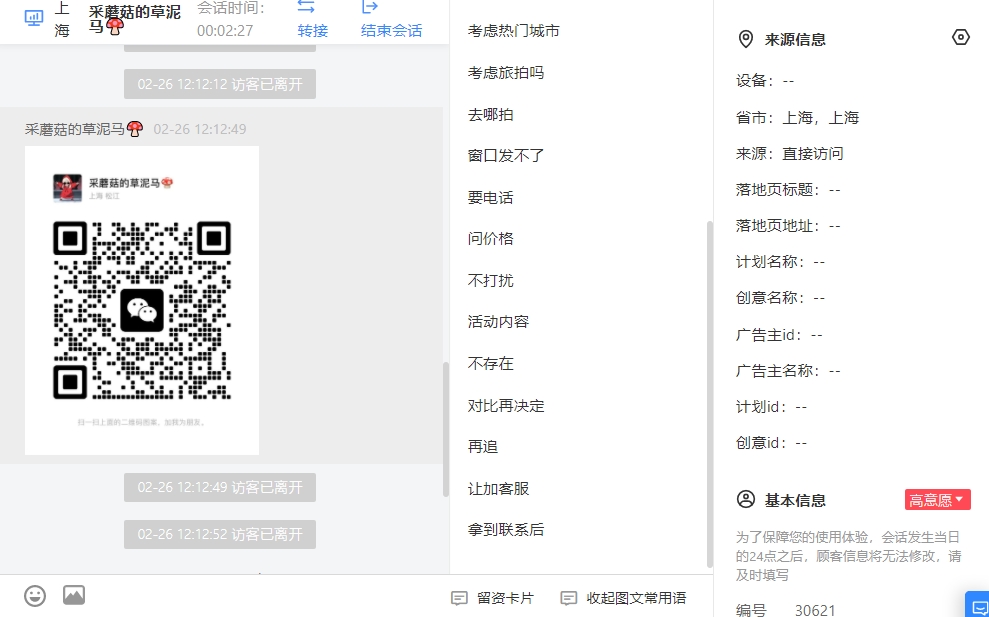This screenshot has width=989, height=617.
Task: Select quick phrase 问价格
Action: point(491,238)
